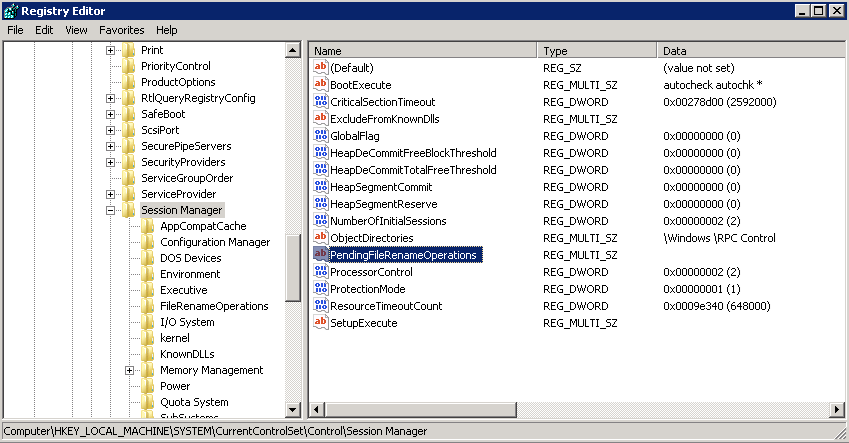Viewport: 849px width, 443px height.
Task: Click the '0x0009e340 (648000)' data cell
Action: [x=716, y=306]
